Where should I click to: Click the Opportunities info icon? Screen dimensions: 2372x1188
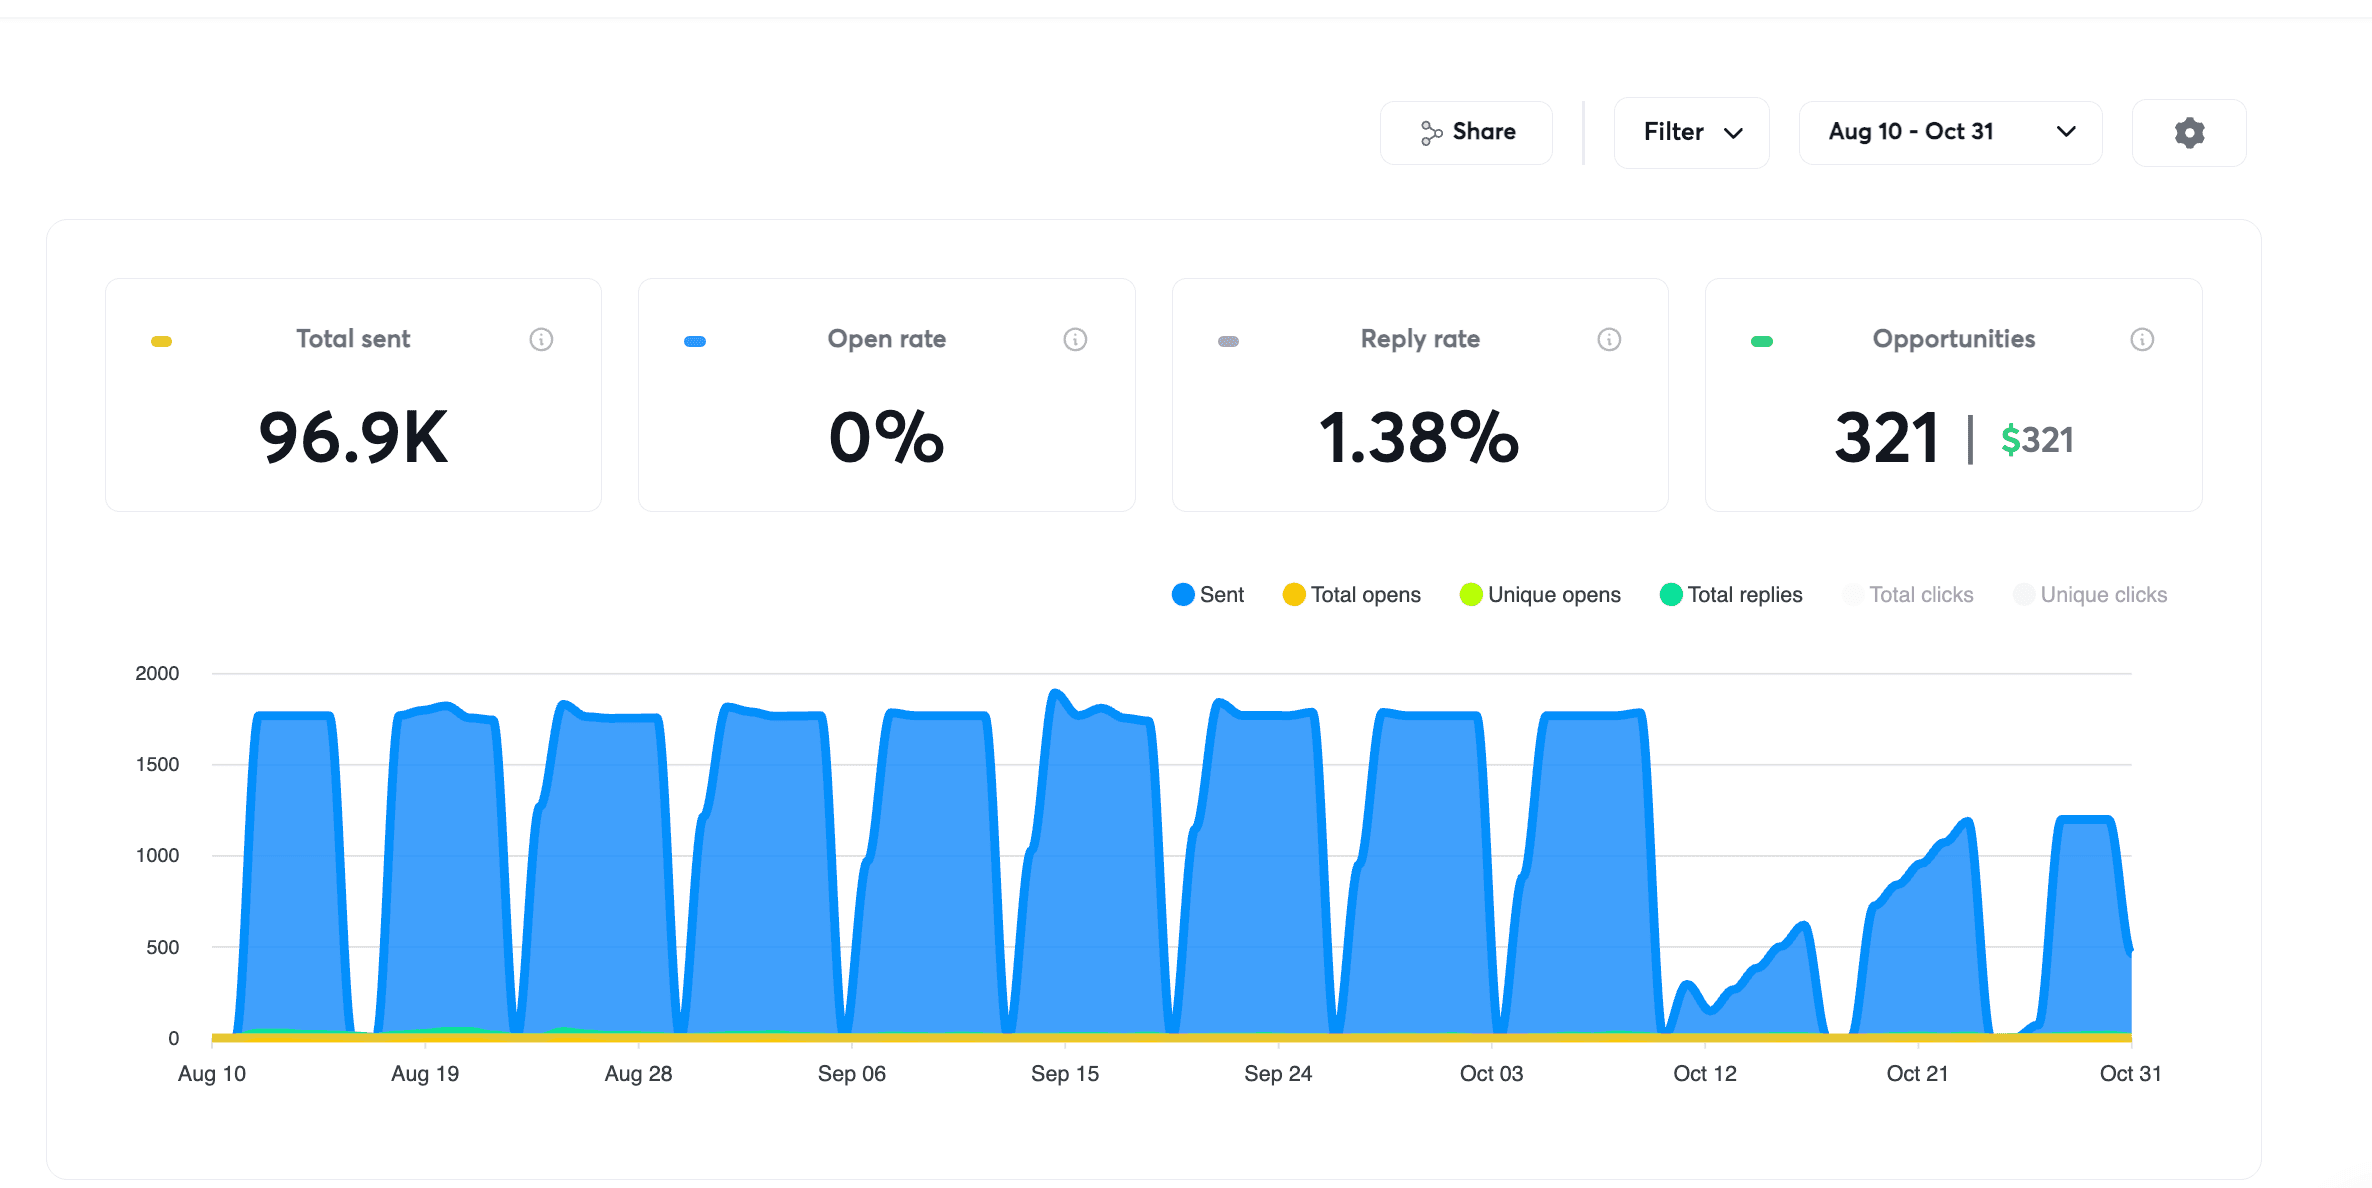(x=2142, y=340)
